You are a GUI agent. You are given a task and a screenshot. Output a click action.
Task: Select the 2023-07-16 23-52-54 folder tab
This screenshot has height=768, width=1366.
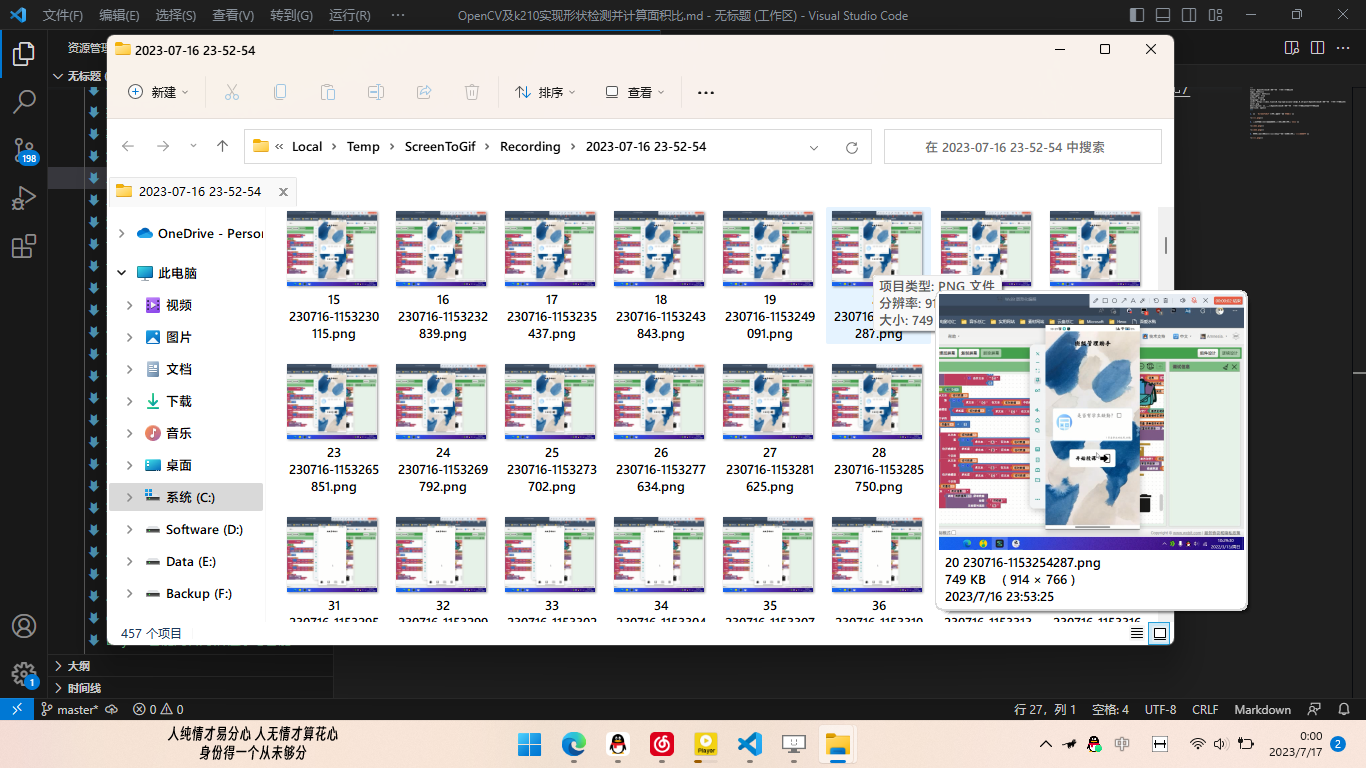click(200, 191)
